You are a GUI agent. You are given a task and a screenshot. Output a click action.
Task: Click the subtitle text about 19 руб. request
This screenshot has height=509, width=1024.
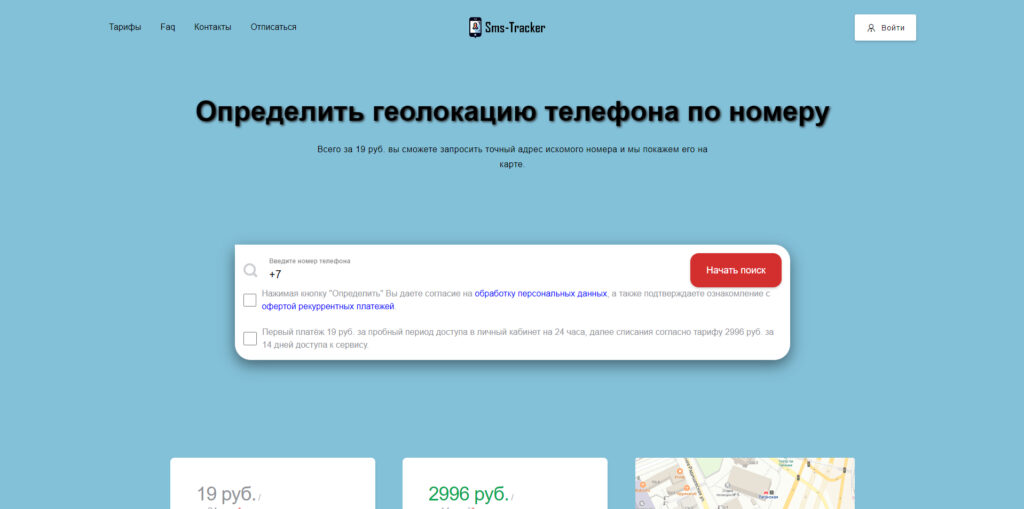point(513,157)
